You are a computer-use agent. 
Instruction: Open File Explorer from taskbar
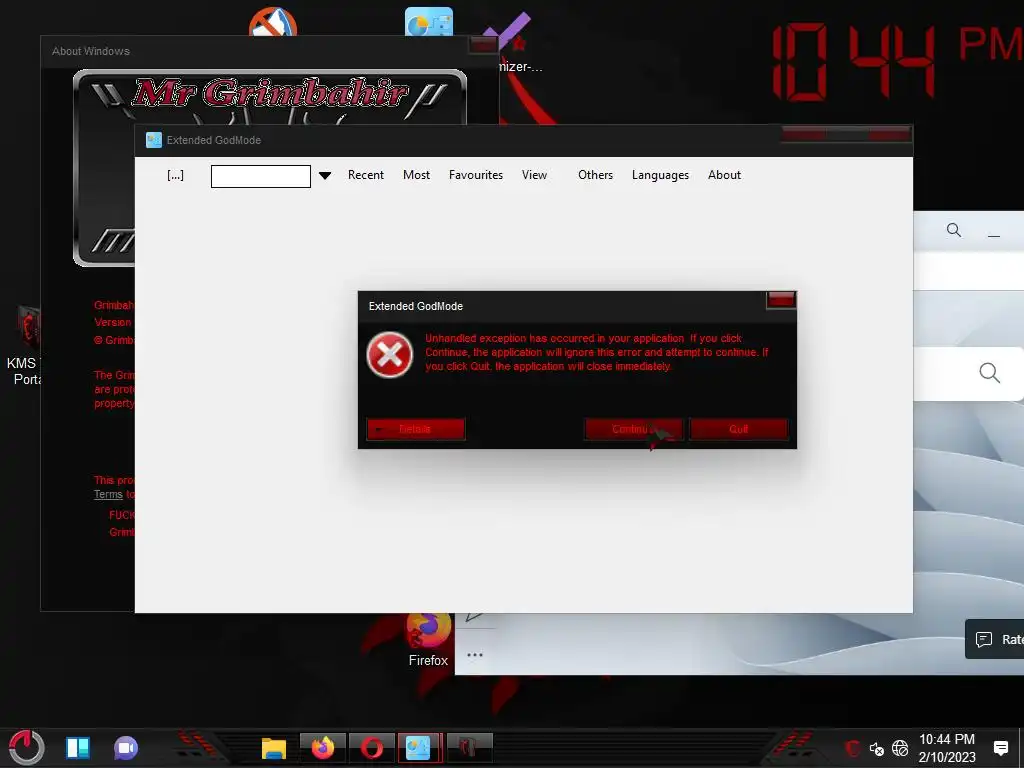pos(274,748)
